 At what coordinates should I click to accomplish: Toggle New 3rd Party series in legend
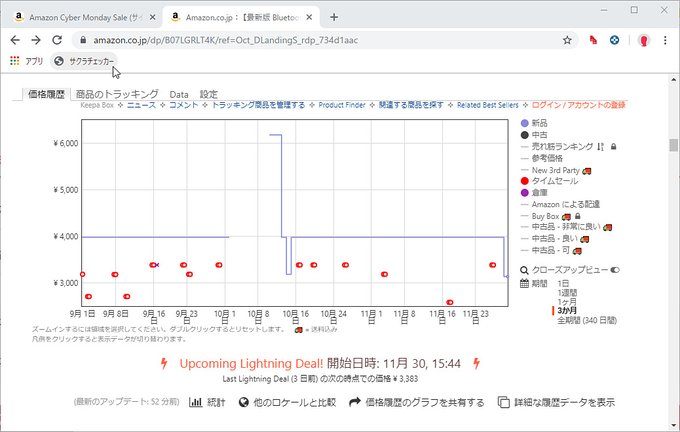pos(556,170)
